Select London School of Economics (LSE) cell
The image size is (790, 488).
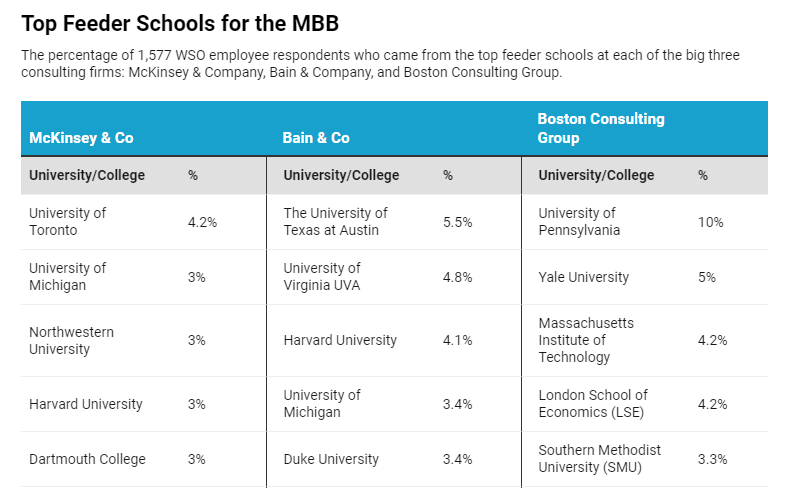tap(593, 404)
